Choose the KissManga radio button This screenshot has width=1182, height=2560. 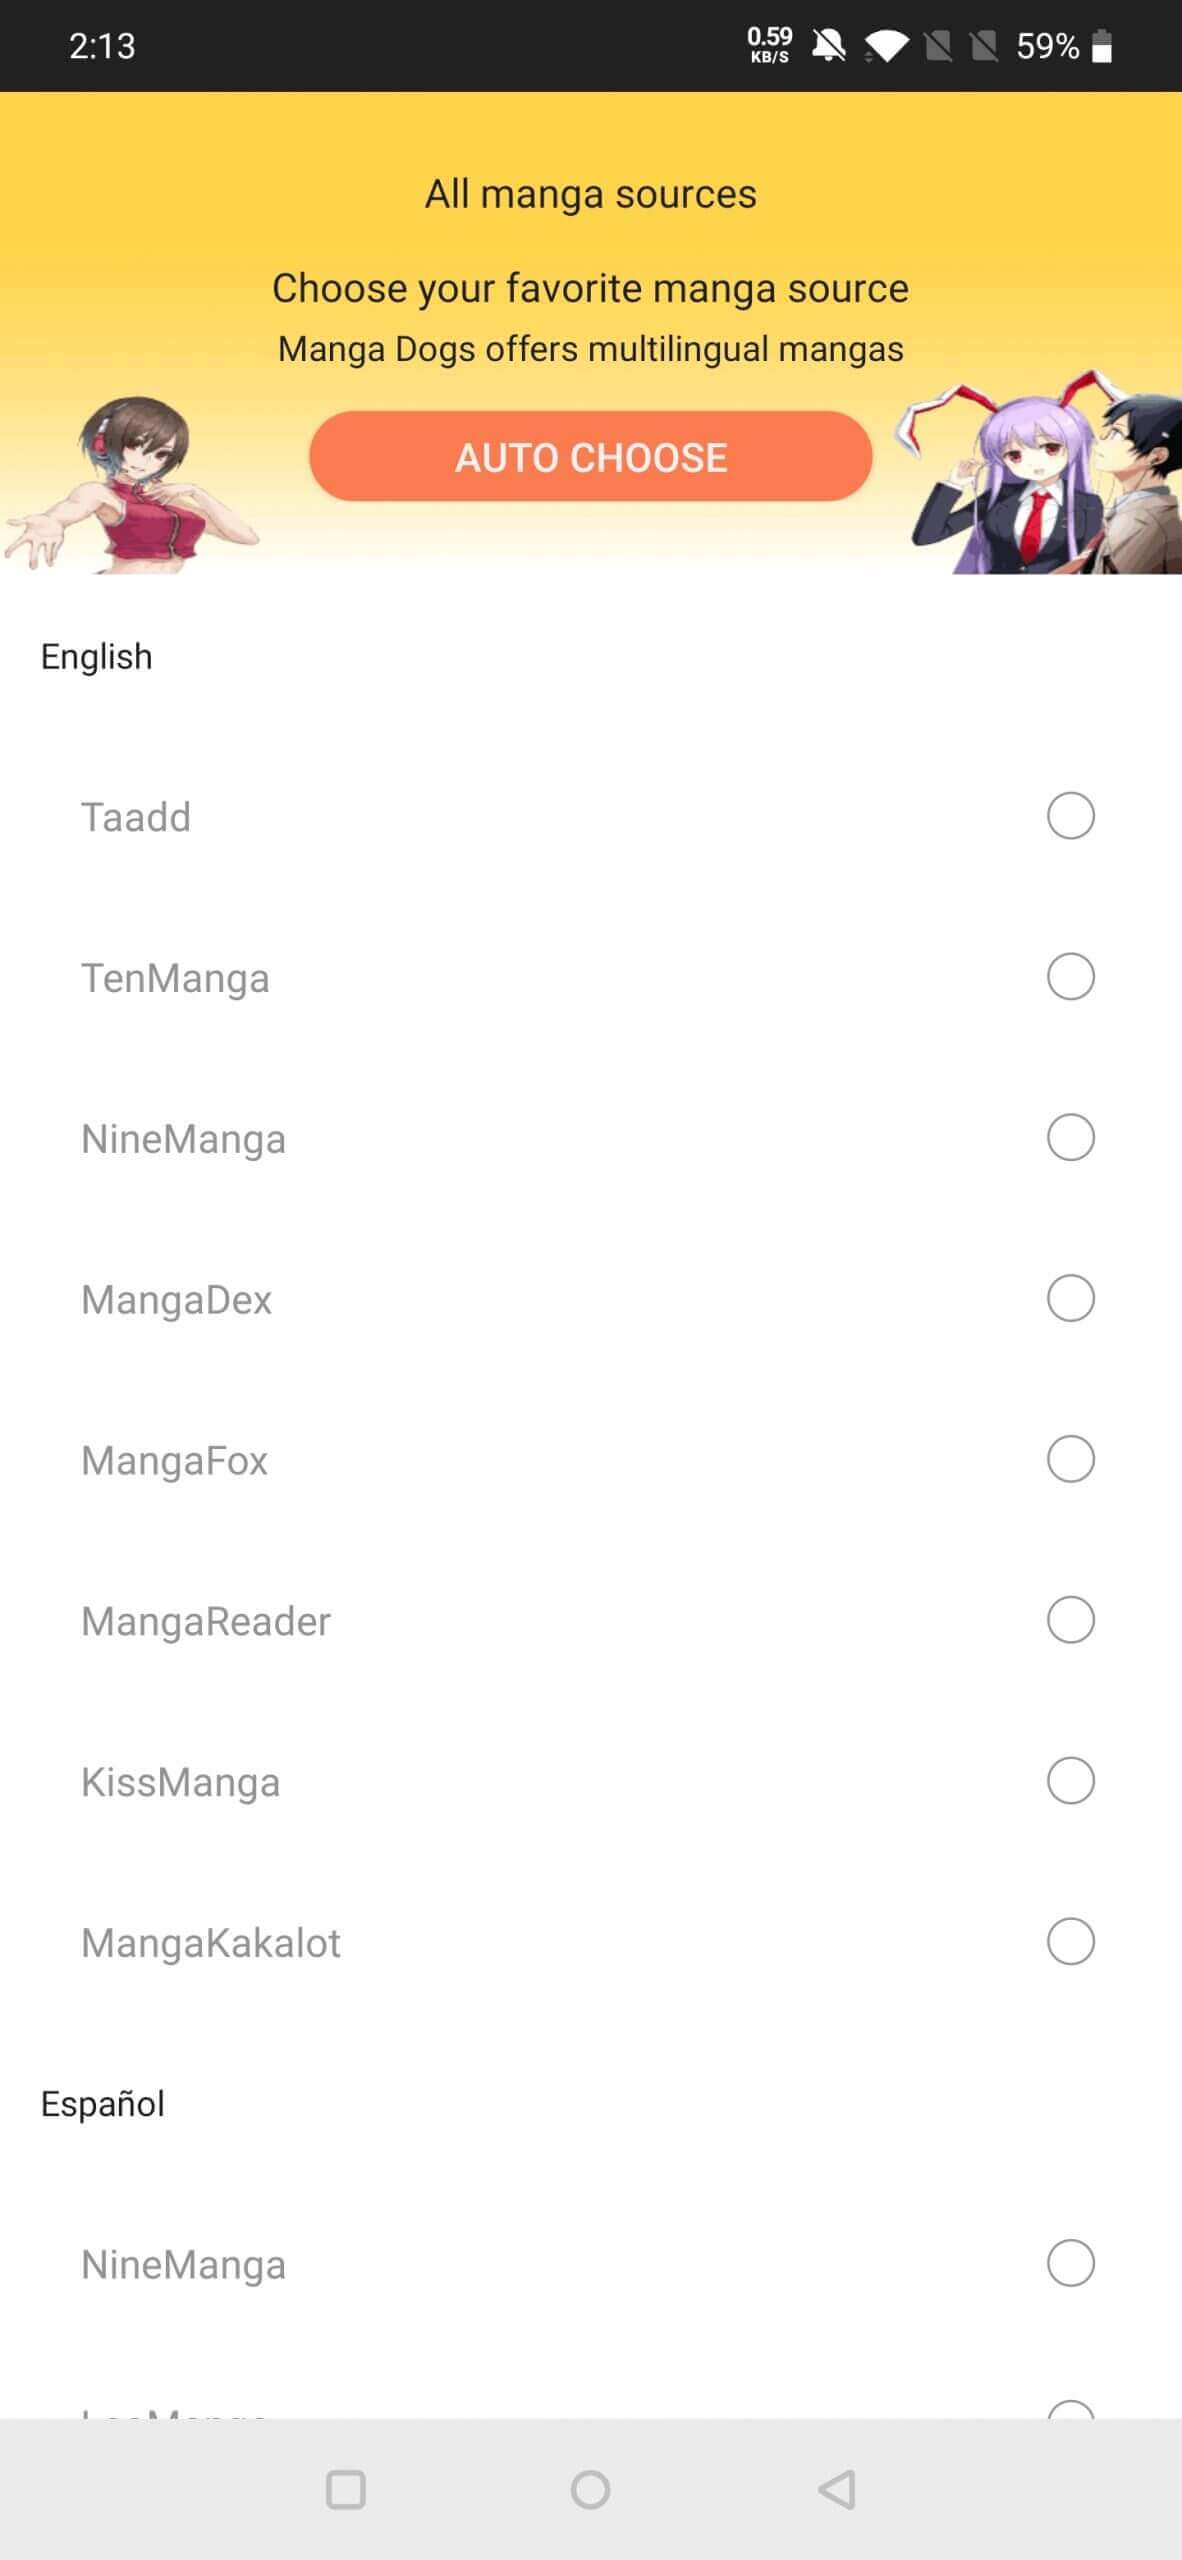pyautogui.click(x=1070, y=1781)
